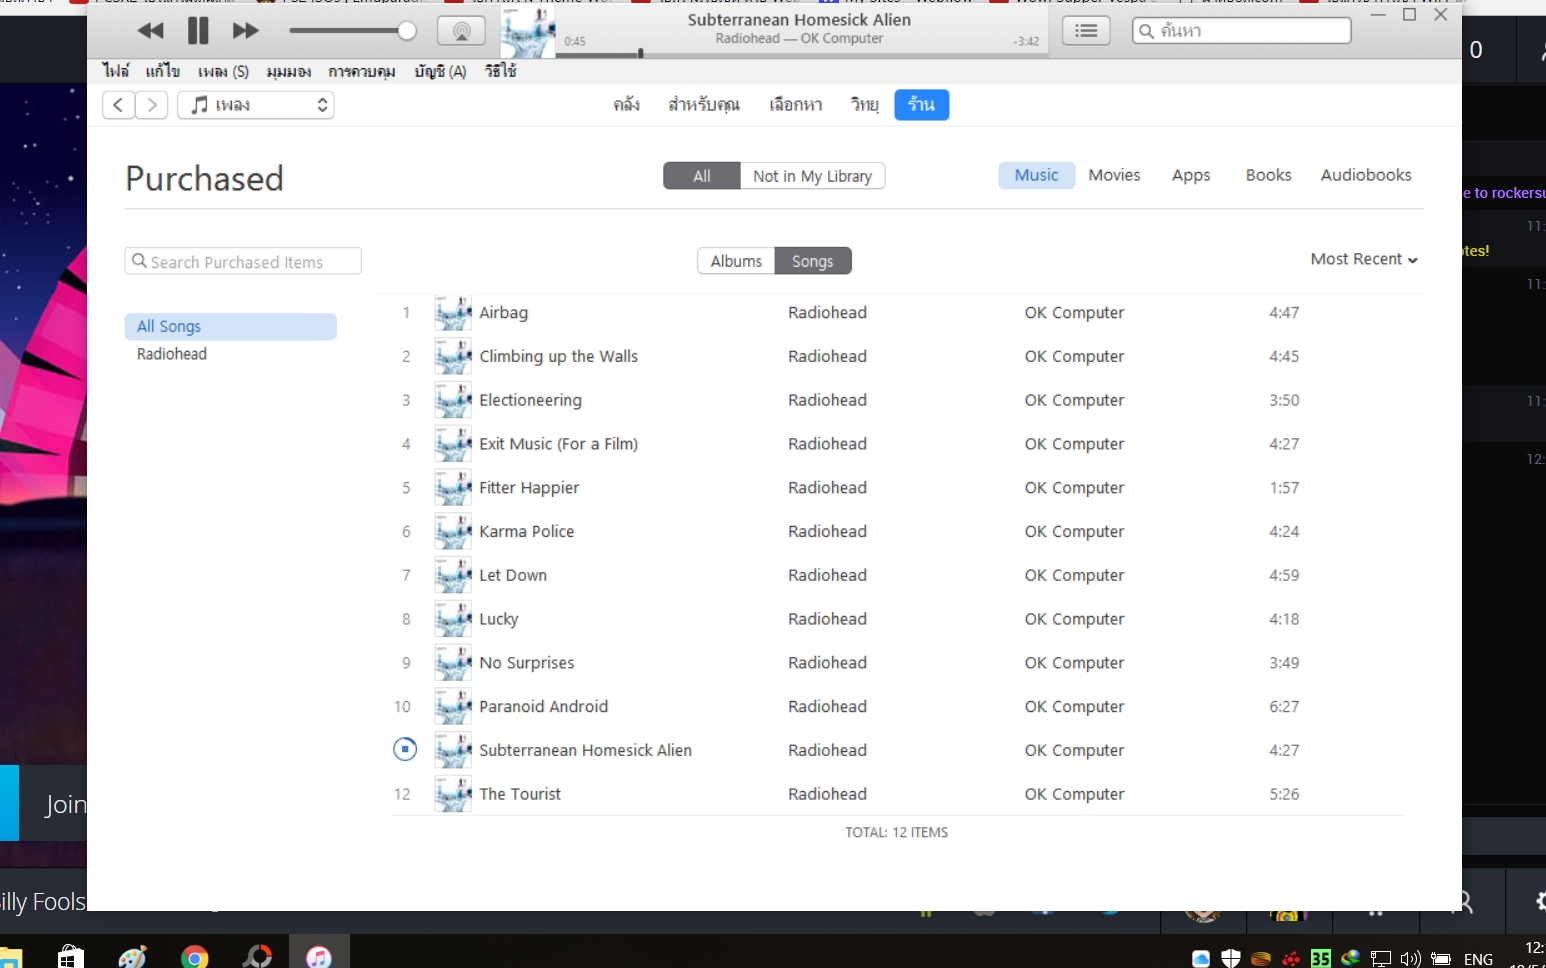This screenshot has height=968, width=1546.
Task: Click the iTunes icon in the taskbar
Action: (x=319, y=957)
